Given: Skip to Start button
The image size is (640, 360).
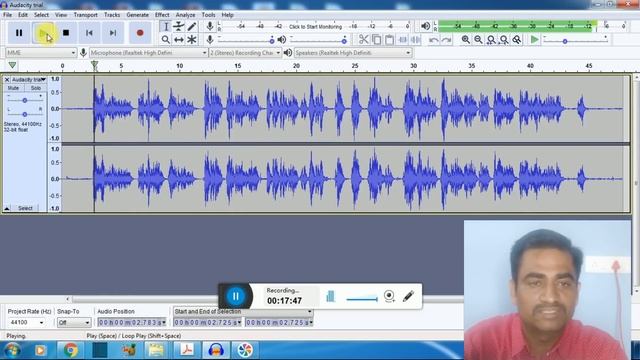Looking at the screenshot, I should pyautogui.click(x=89, y=33).
